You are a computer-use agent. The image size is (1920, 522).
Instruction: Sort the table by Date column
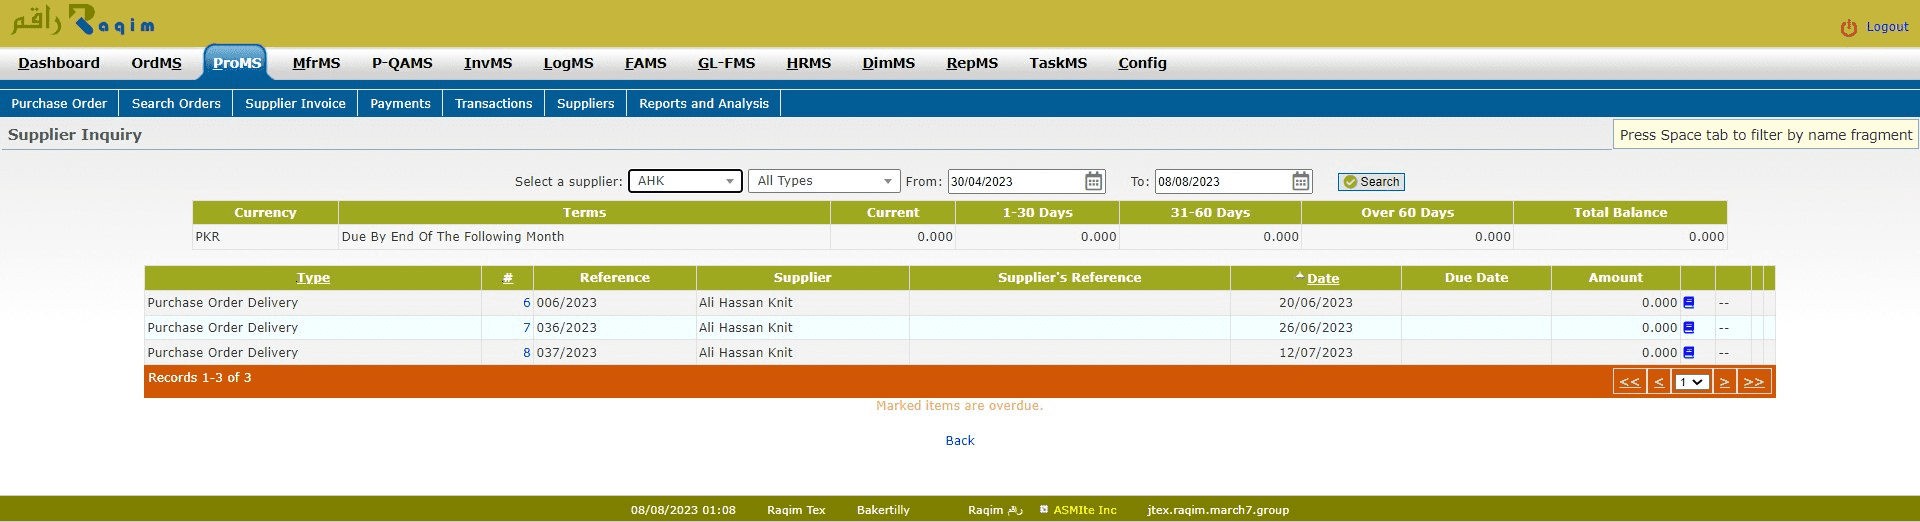(x=1322, y=279)
